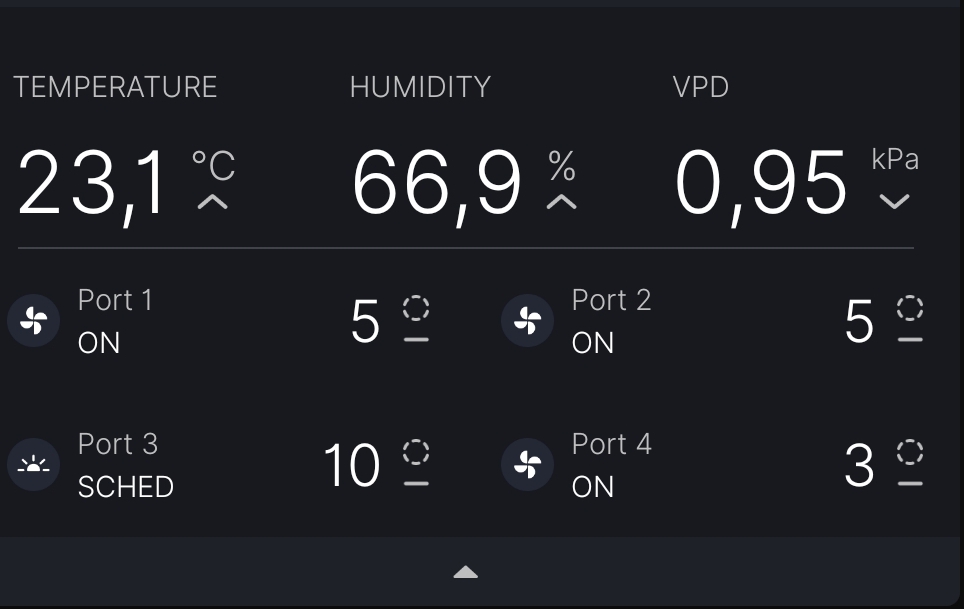Click the dashed circle icon for Port 3
Viewport: 964px width, 609px height.
pyautogui.click(x=416, y=452)
